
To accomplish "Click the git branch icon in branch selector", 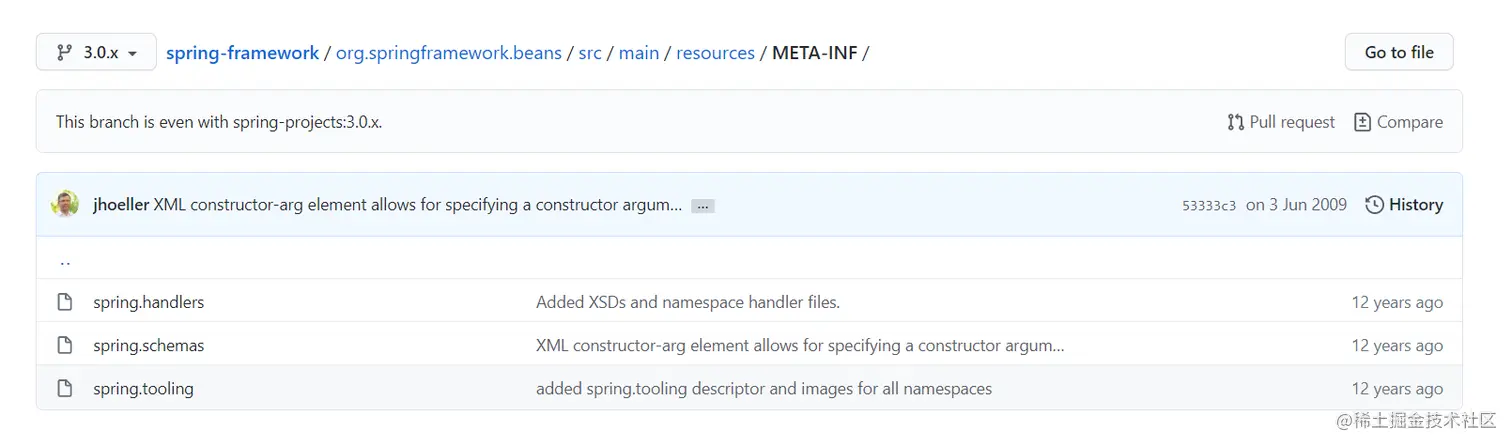I will coord(64,52).
